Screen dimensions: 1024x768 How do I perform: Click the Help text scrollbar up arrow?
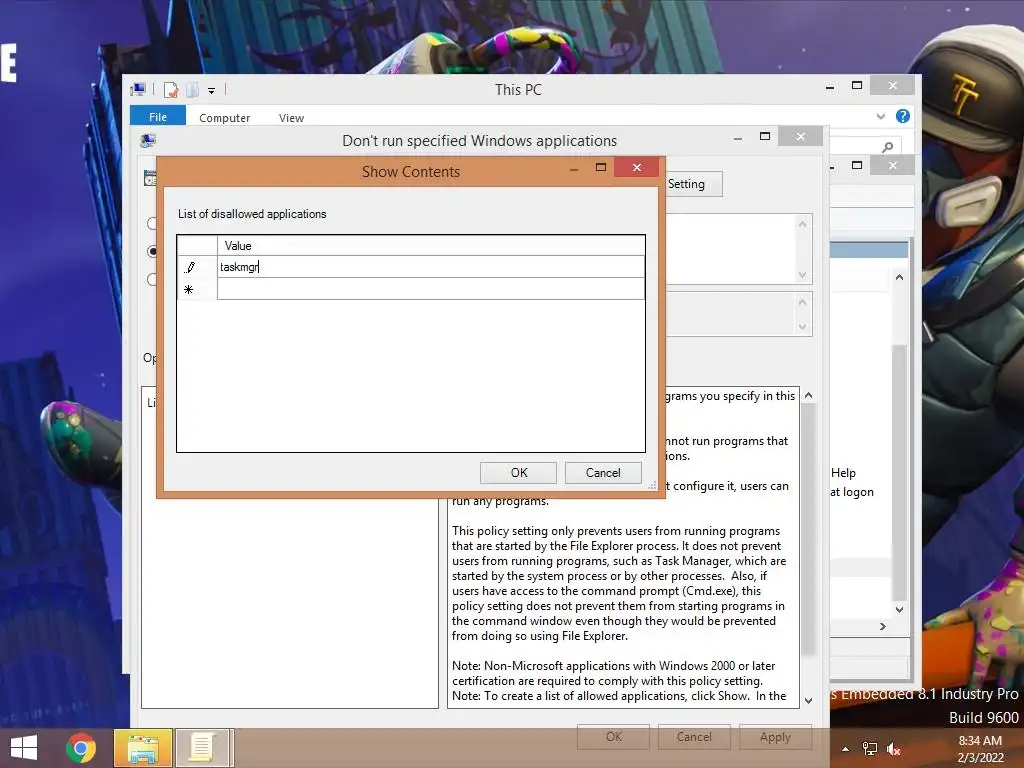[x=808, y=395]
